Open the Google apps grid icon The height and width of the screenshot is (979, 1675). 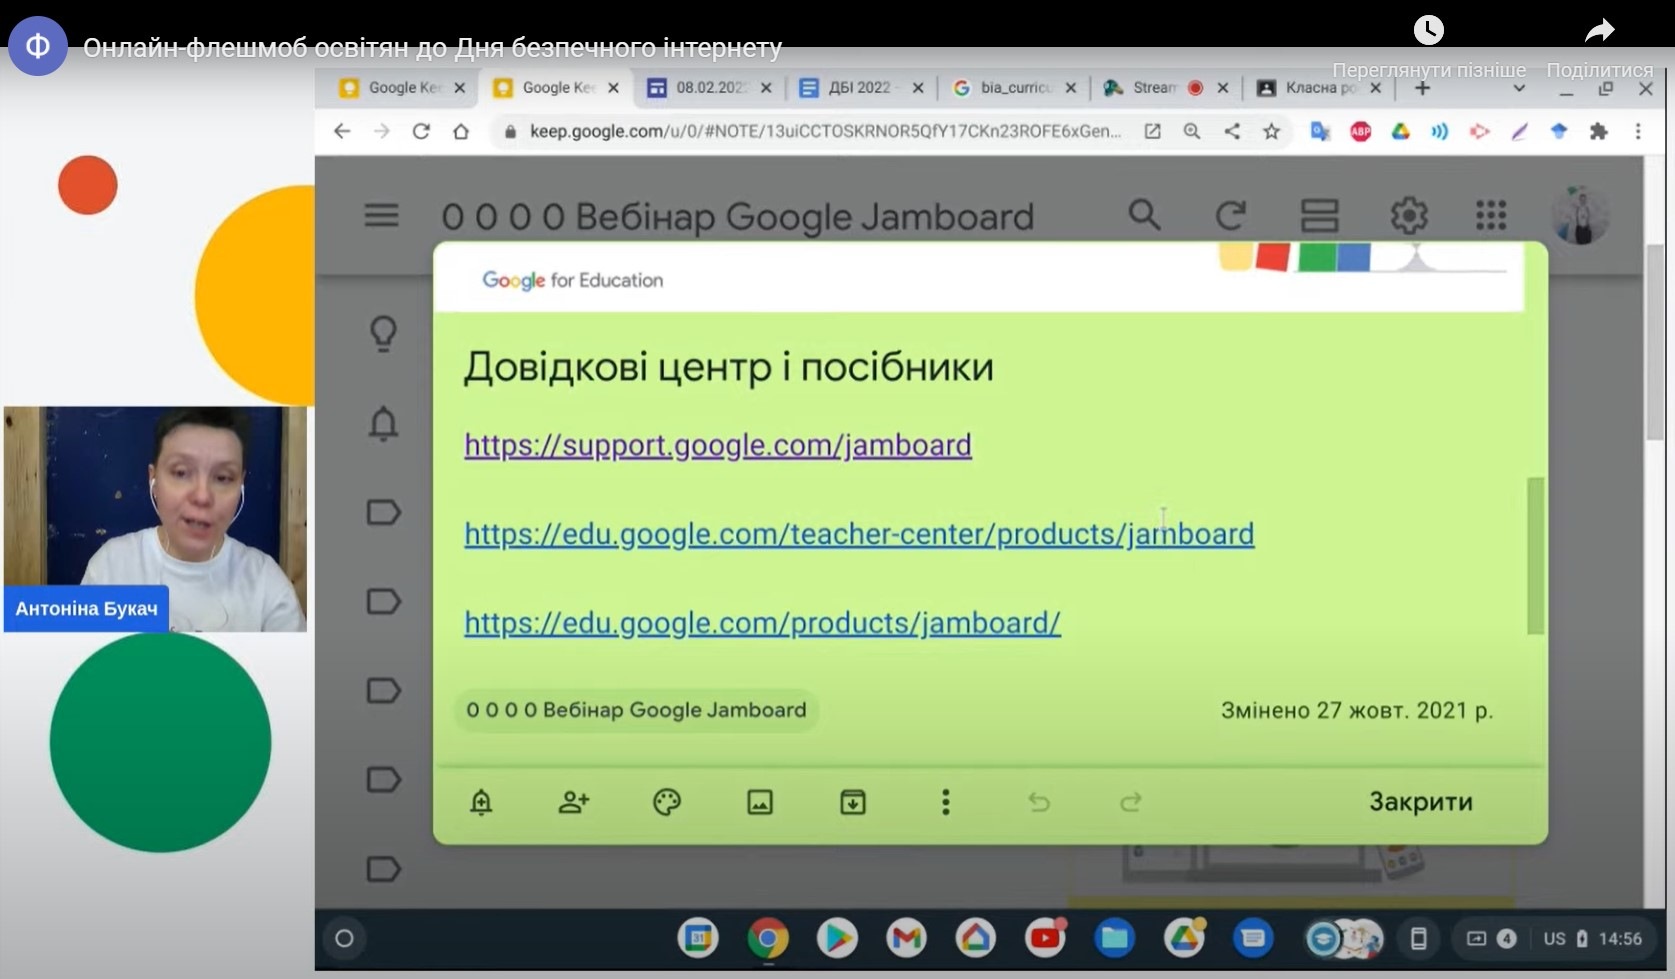[x=1490, y=215]
